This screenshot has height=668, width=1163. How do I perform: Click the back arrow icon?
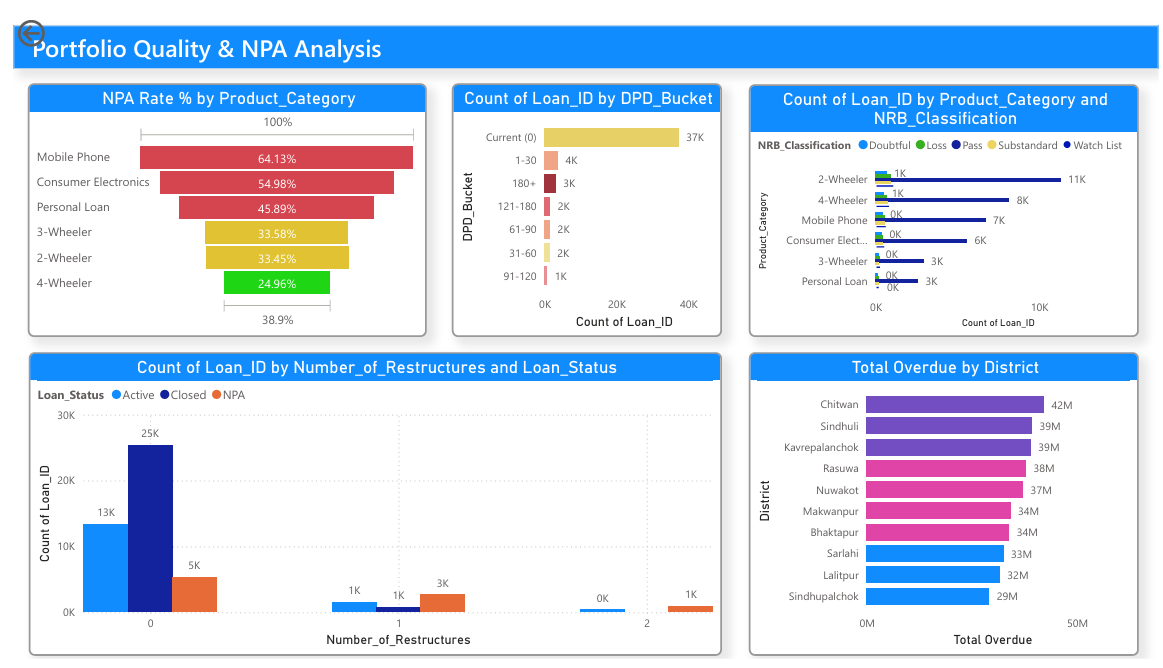31,33
